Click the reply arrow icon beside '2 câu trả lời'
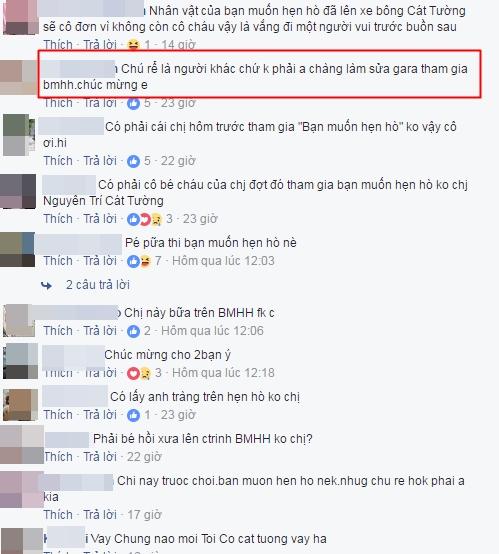Image resolution: width=499 pixels, height=554 pixels. click(46, 285)
